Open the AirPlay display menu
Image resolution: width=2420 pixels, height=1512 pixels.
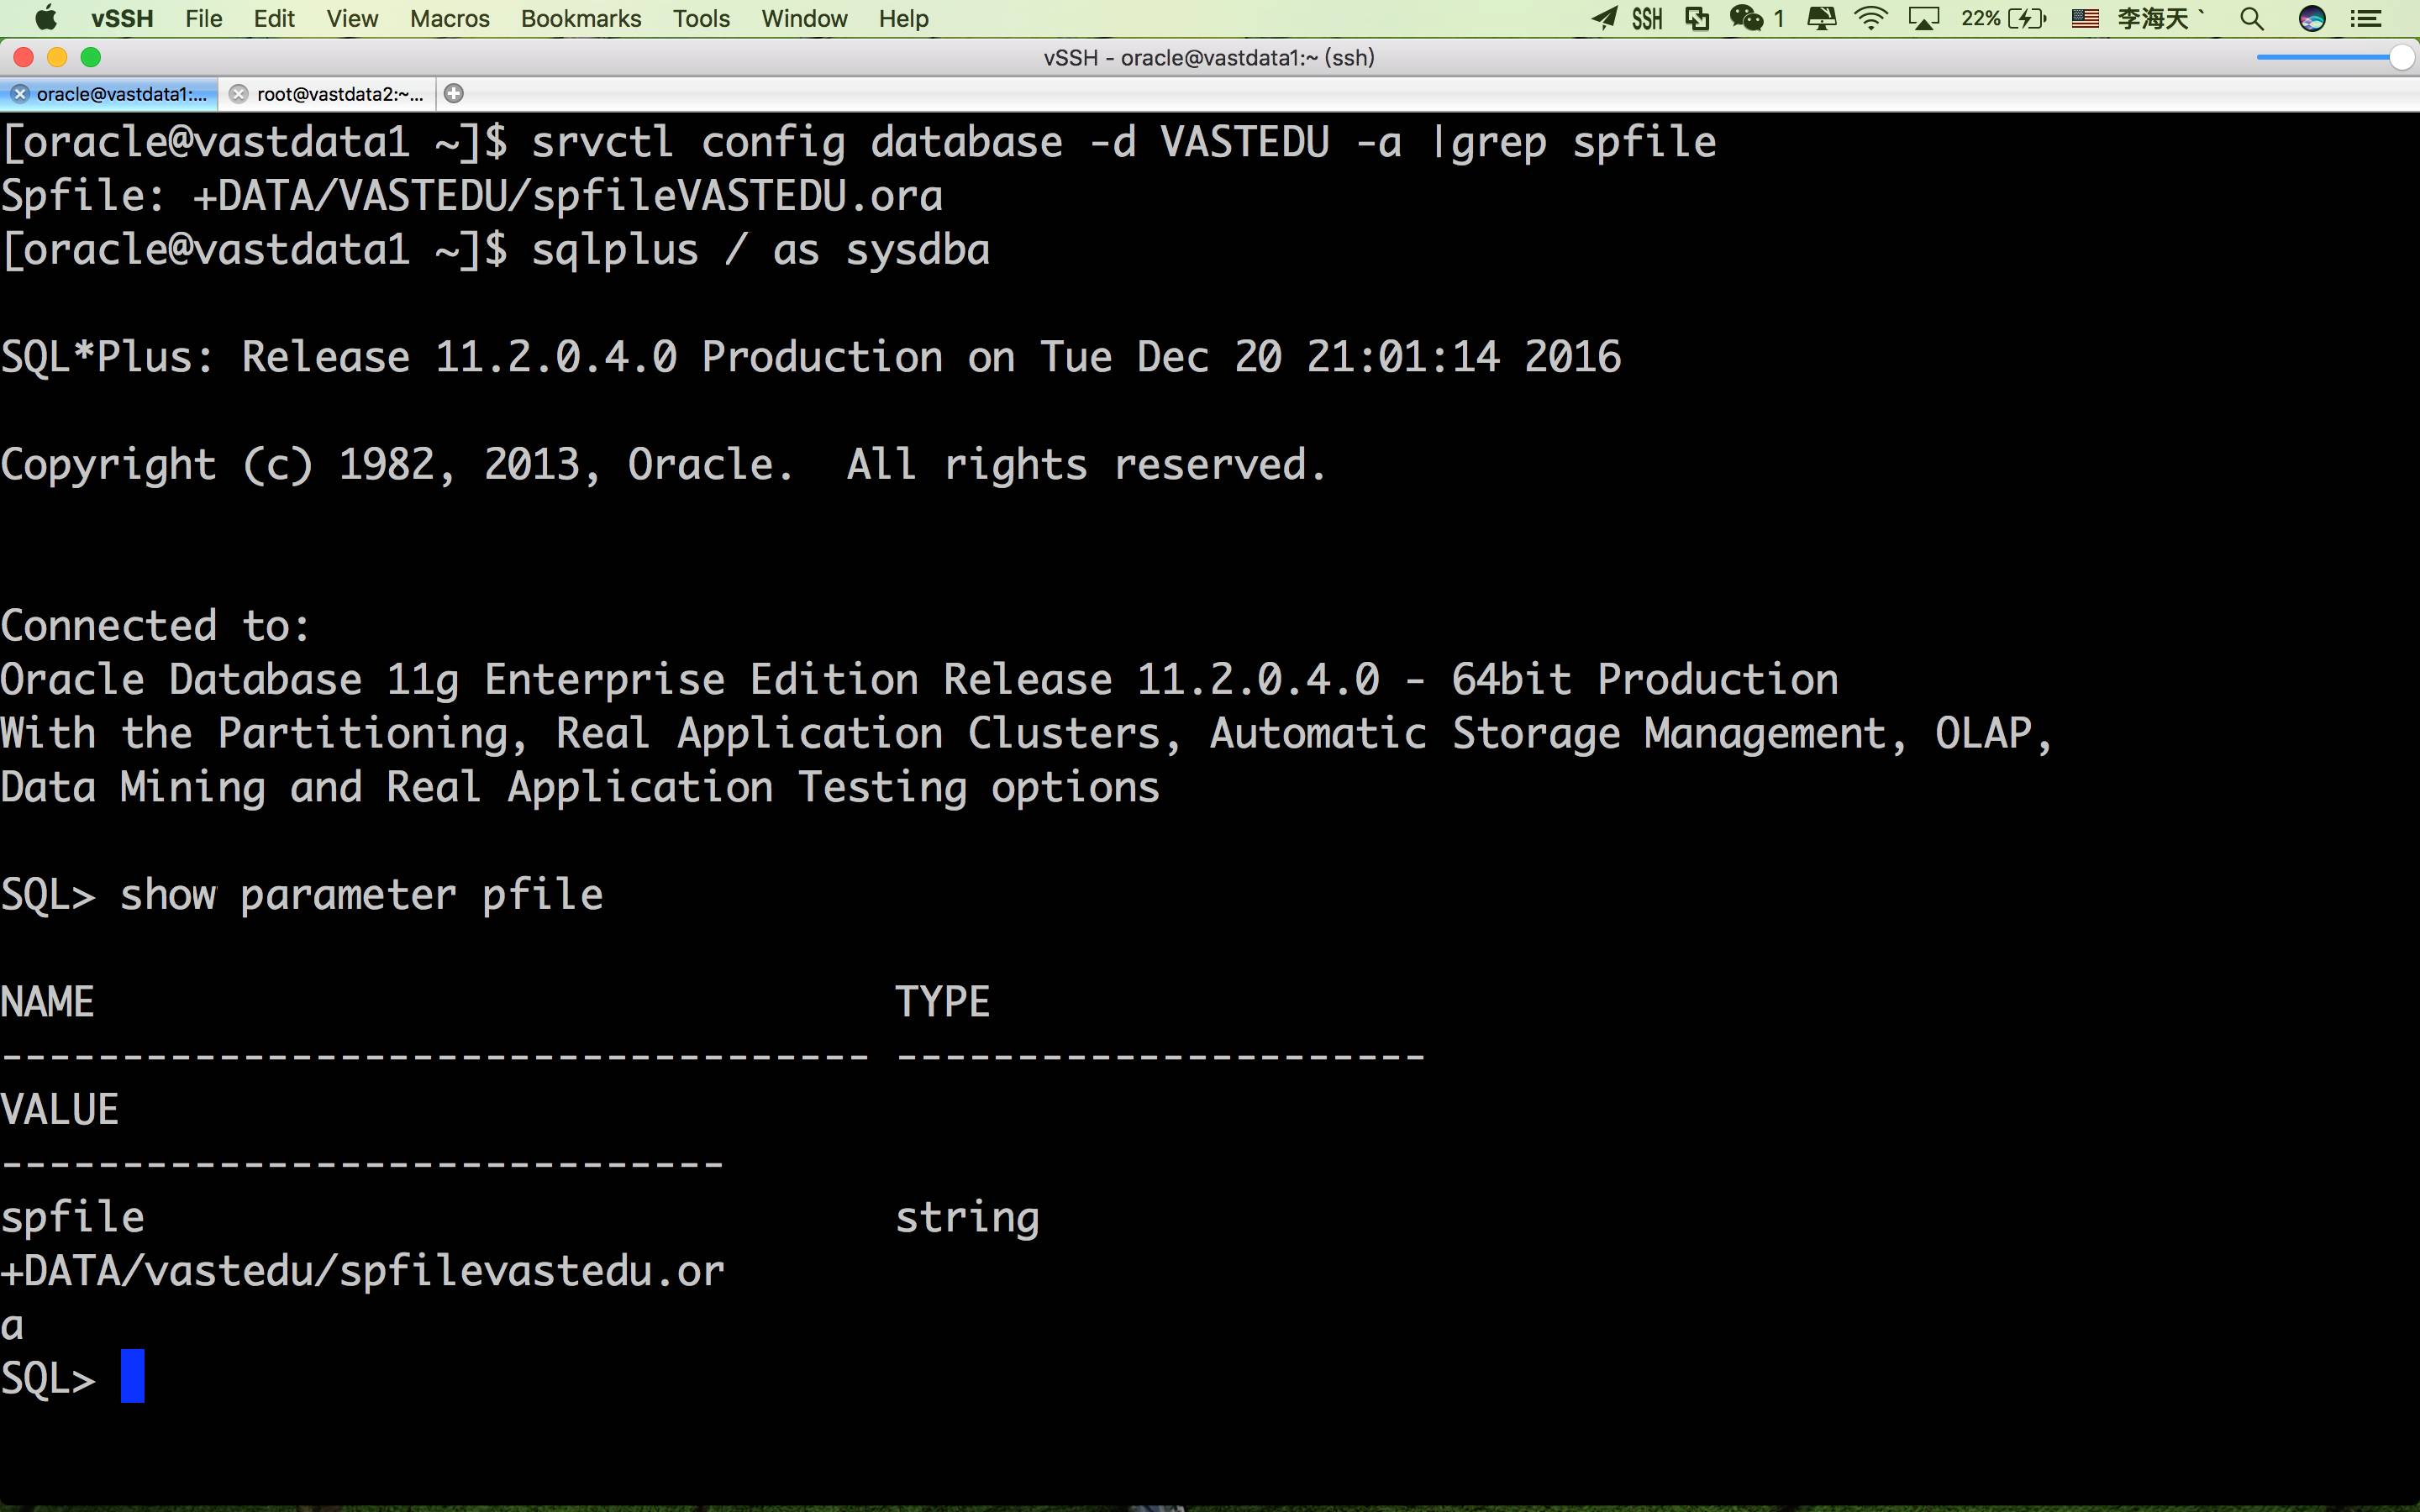pos(1924,18)
